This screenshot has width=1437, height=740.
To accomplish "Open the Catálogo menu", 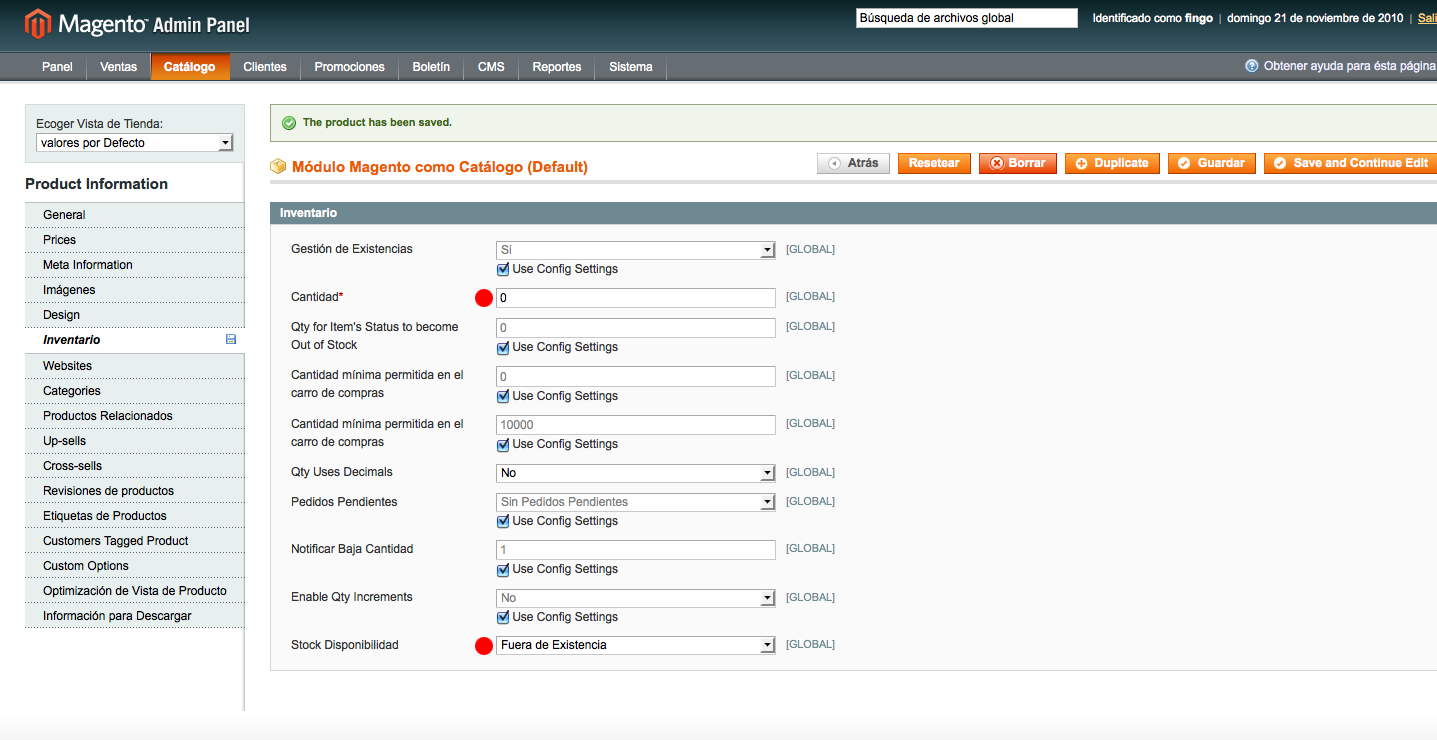I will (190, 67).
